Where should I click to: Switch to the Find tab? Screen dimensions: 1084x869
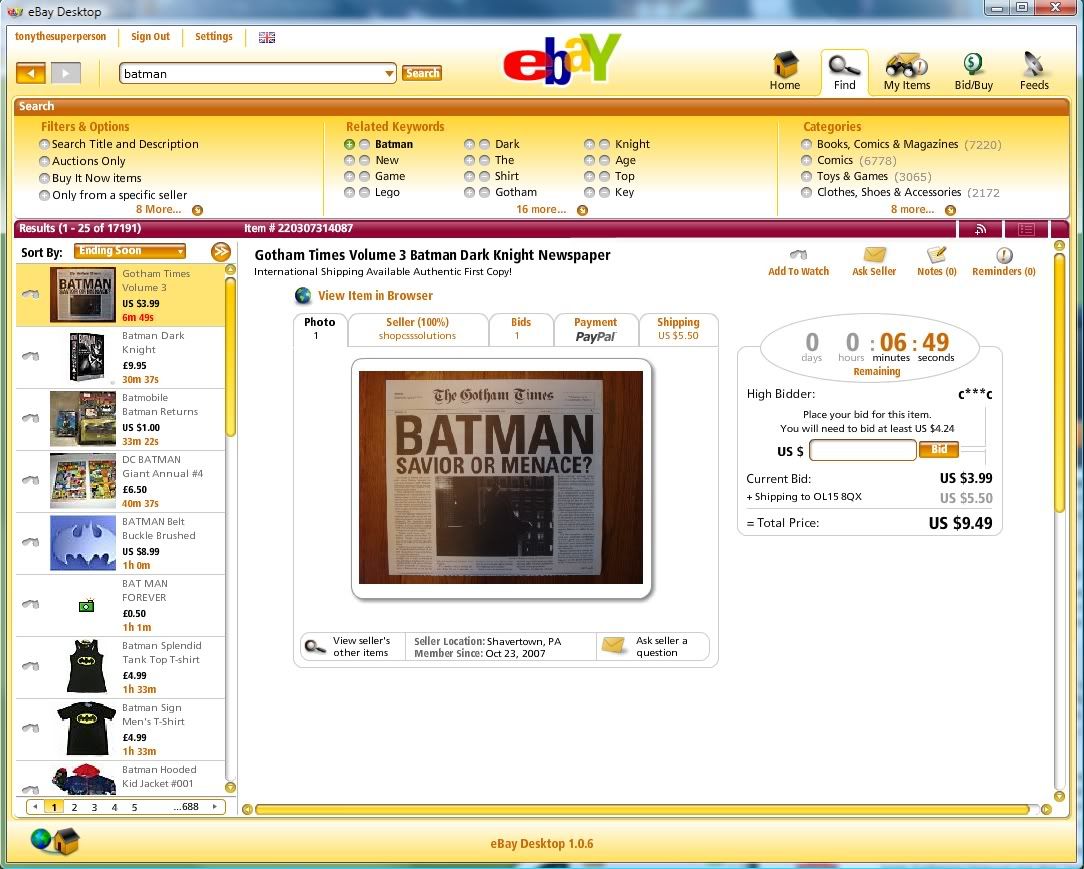(x=844, y=71)
